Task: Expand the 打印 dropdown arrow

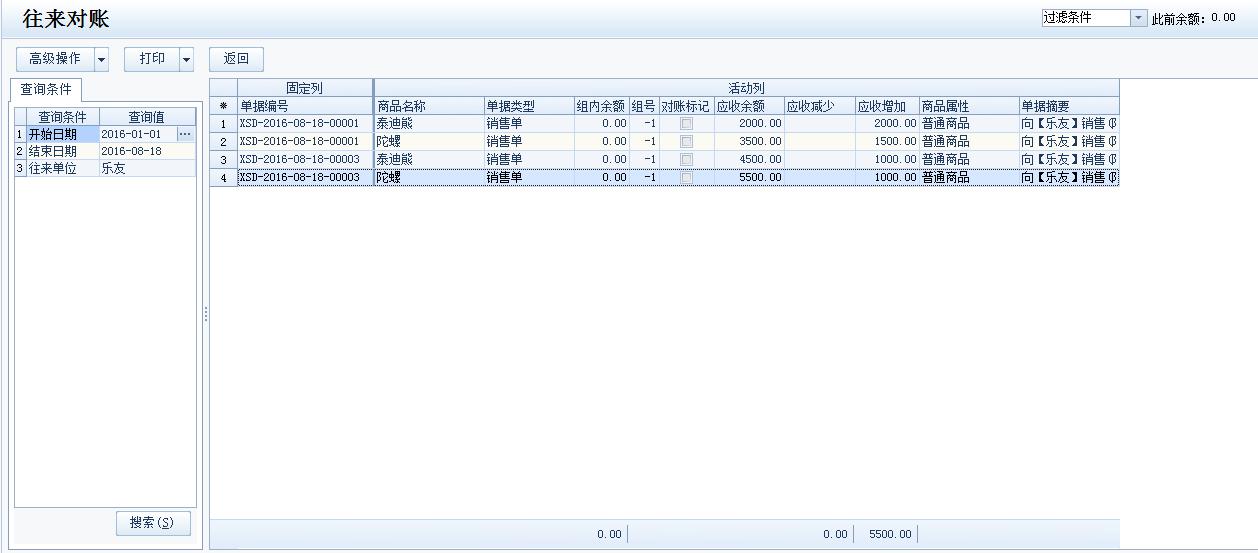Action: (186, 60)
